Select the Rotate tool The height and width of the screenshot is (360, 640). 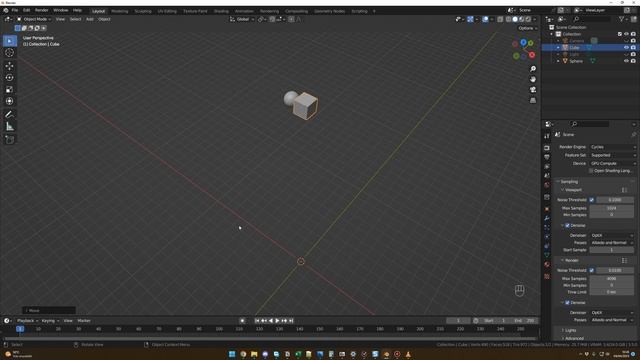pyautogui.click(x=9, y=78)
